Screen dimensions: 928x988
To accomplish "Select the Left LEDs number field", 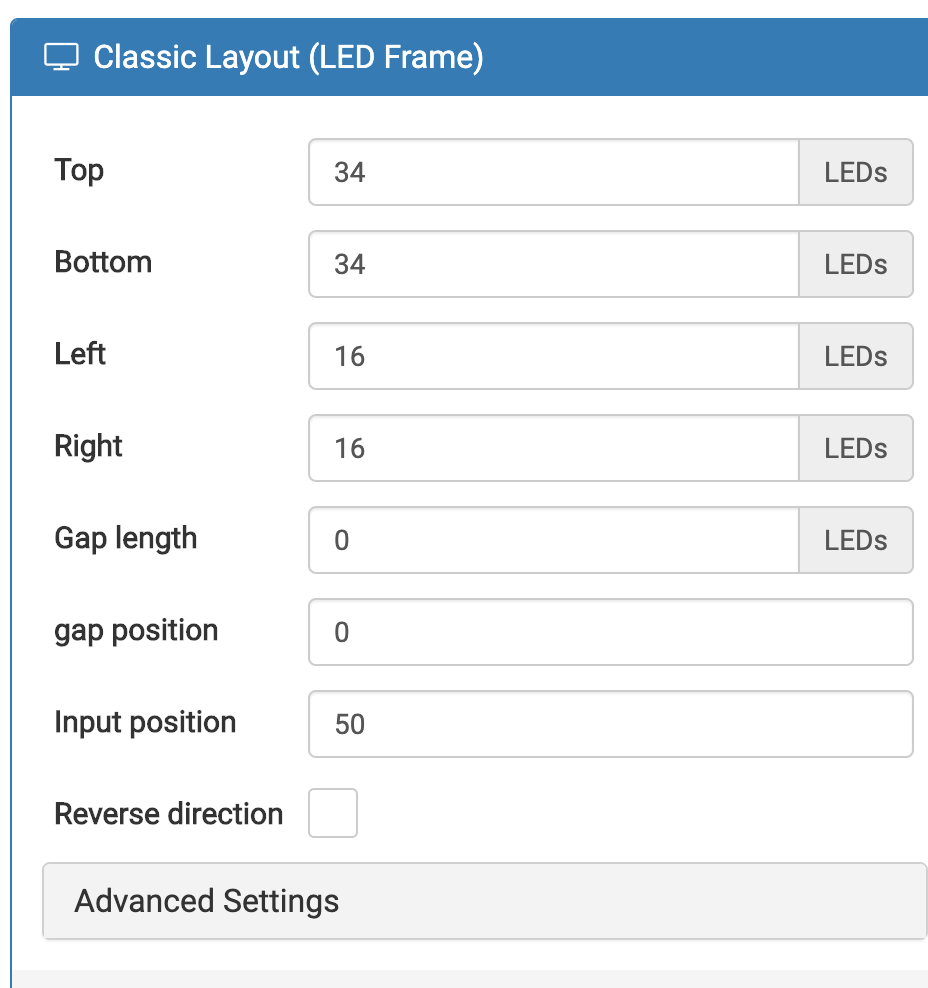I will 554,356.
